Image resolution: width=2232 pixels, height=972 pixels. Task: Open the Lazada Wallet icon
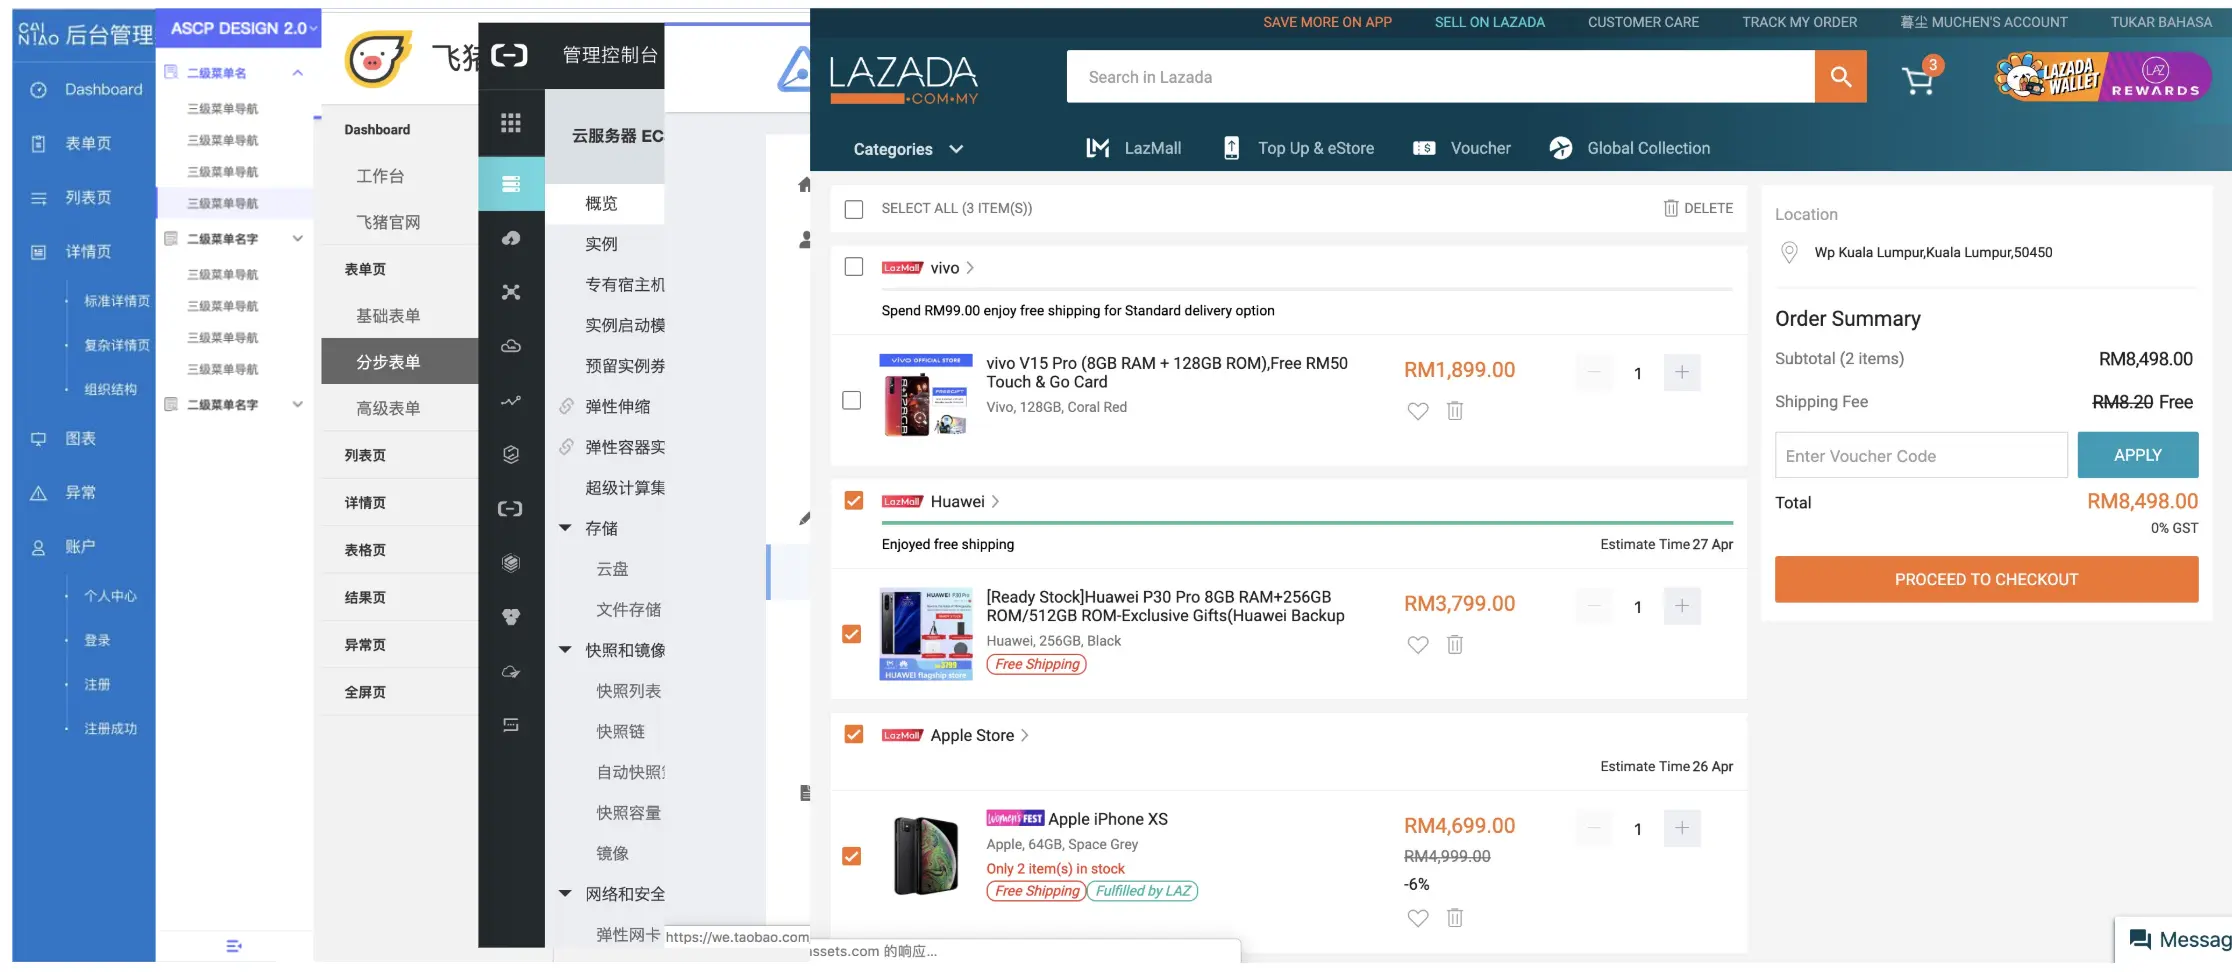pos(2048,77)
